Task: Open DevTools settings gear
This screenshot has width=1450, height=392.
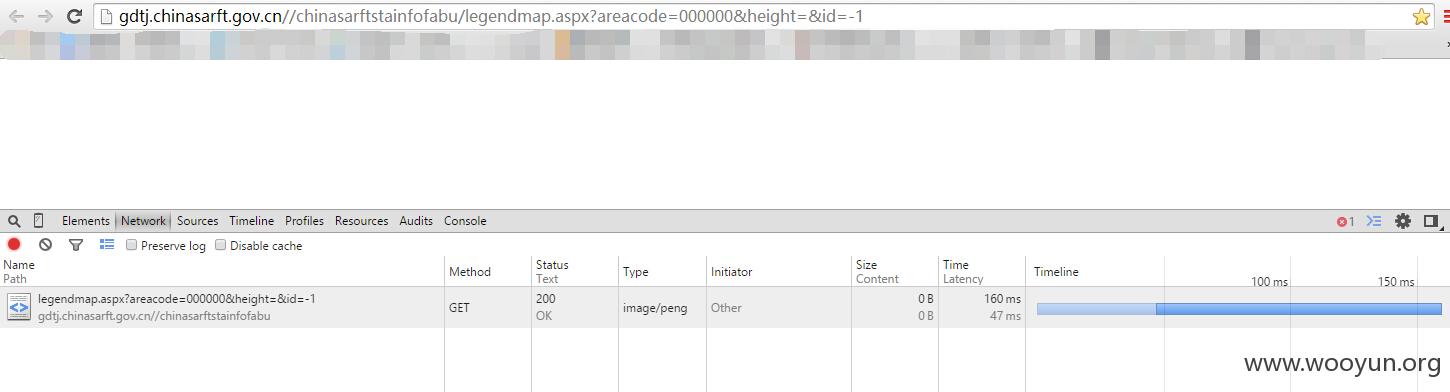Action: pos(1403,221)
